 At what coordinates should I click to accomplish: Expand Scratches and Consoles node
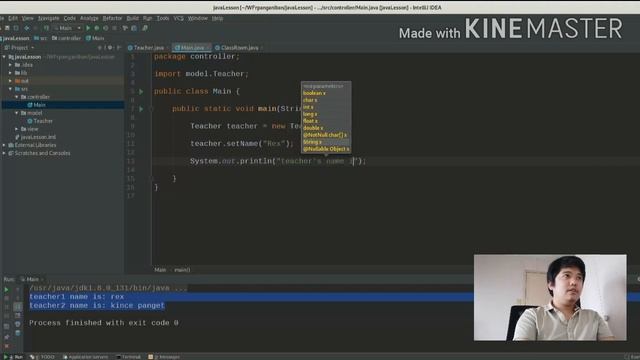pyautogui.click(x=4, y=153)
